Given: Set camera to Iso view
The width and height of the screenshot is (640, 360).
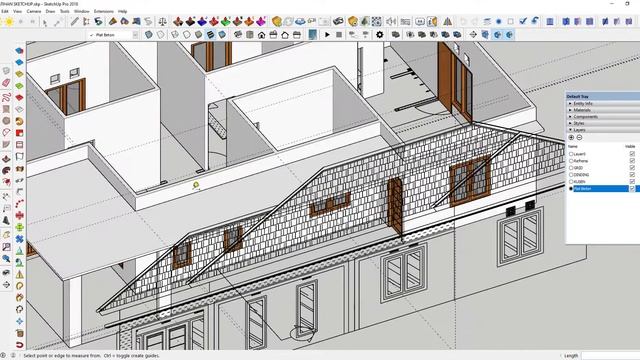Looking at the screenshot, I should point(238,35).
